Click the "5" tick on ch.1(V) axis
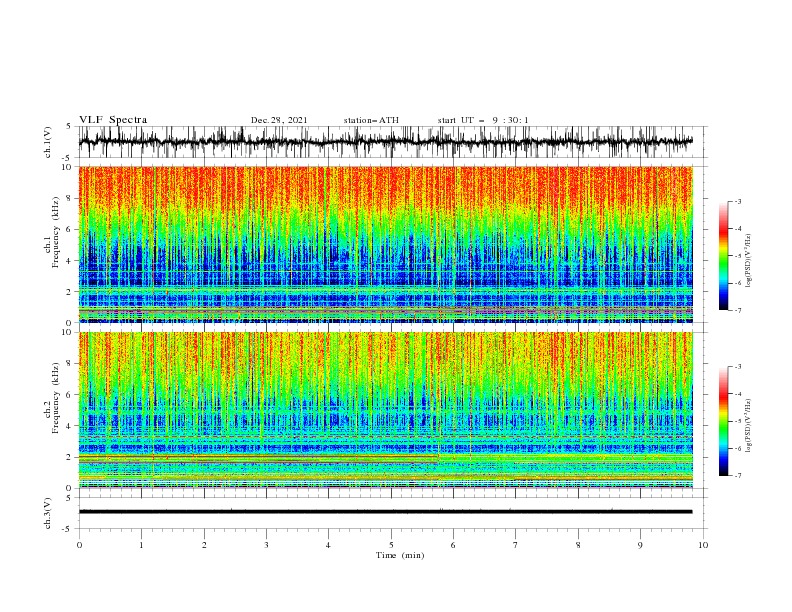Screen dimensions: 792x612 [69, 127]
